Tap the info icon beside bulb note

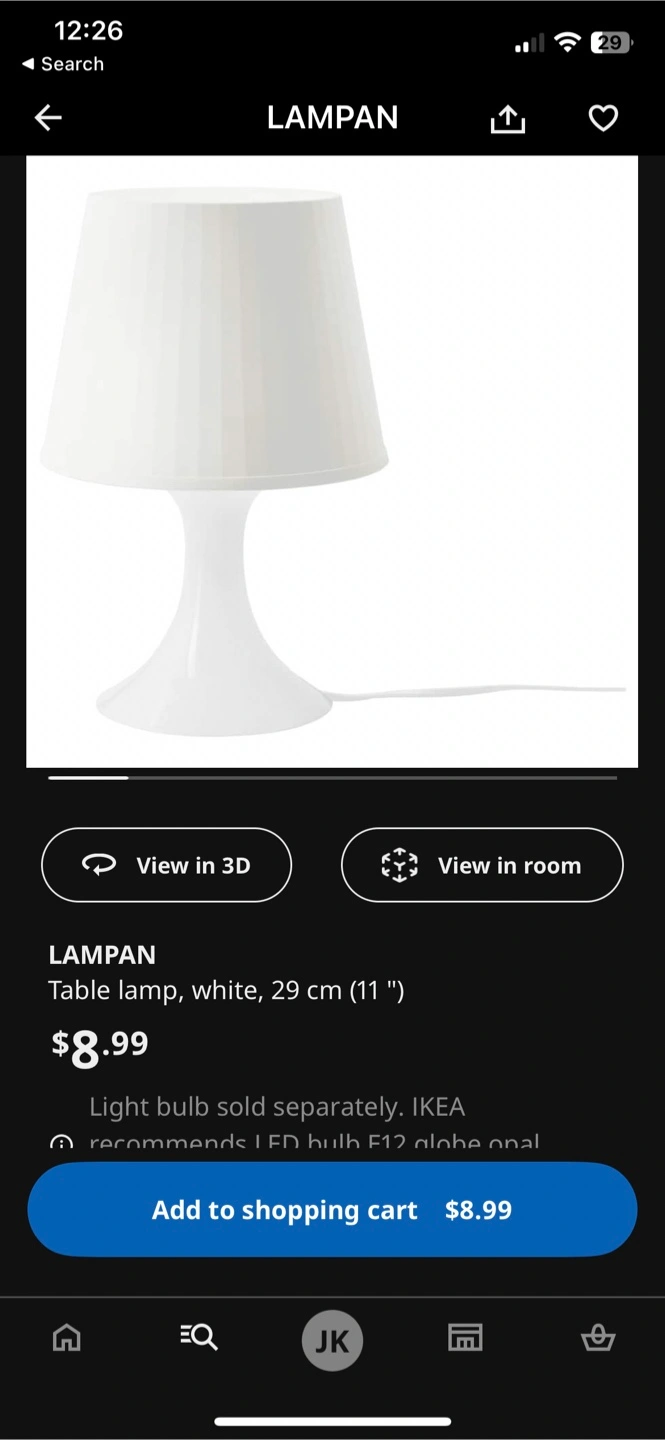[x=61, y=1142]
